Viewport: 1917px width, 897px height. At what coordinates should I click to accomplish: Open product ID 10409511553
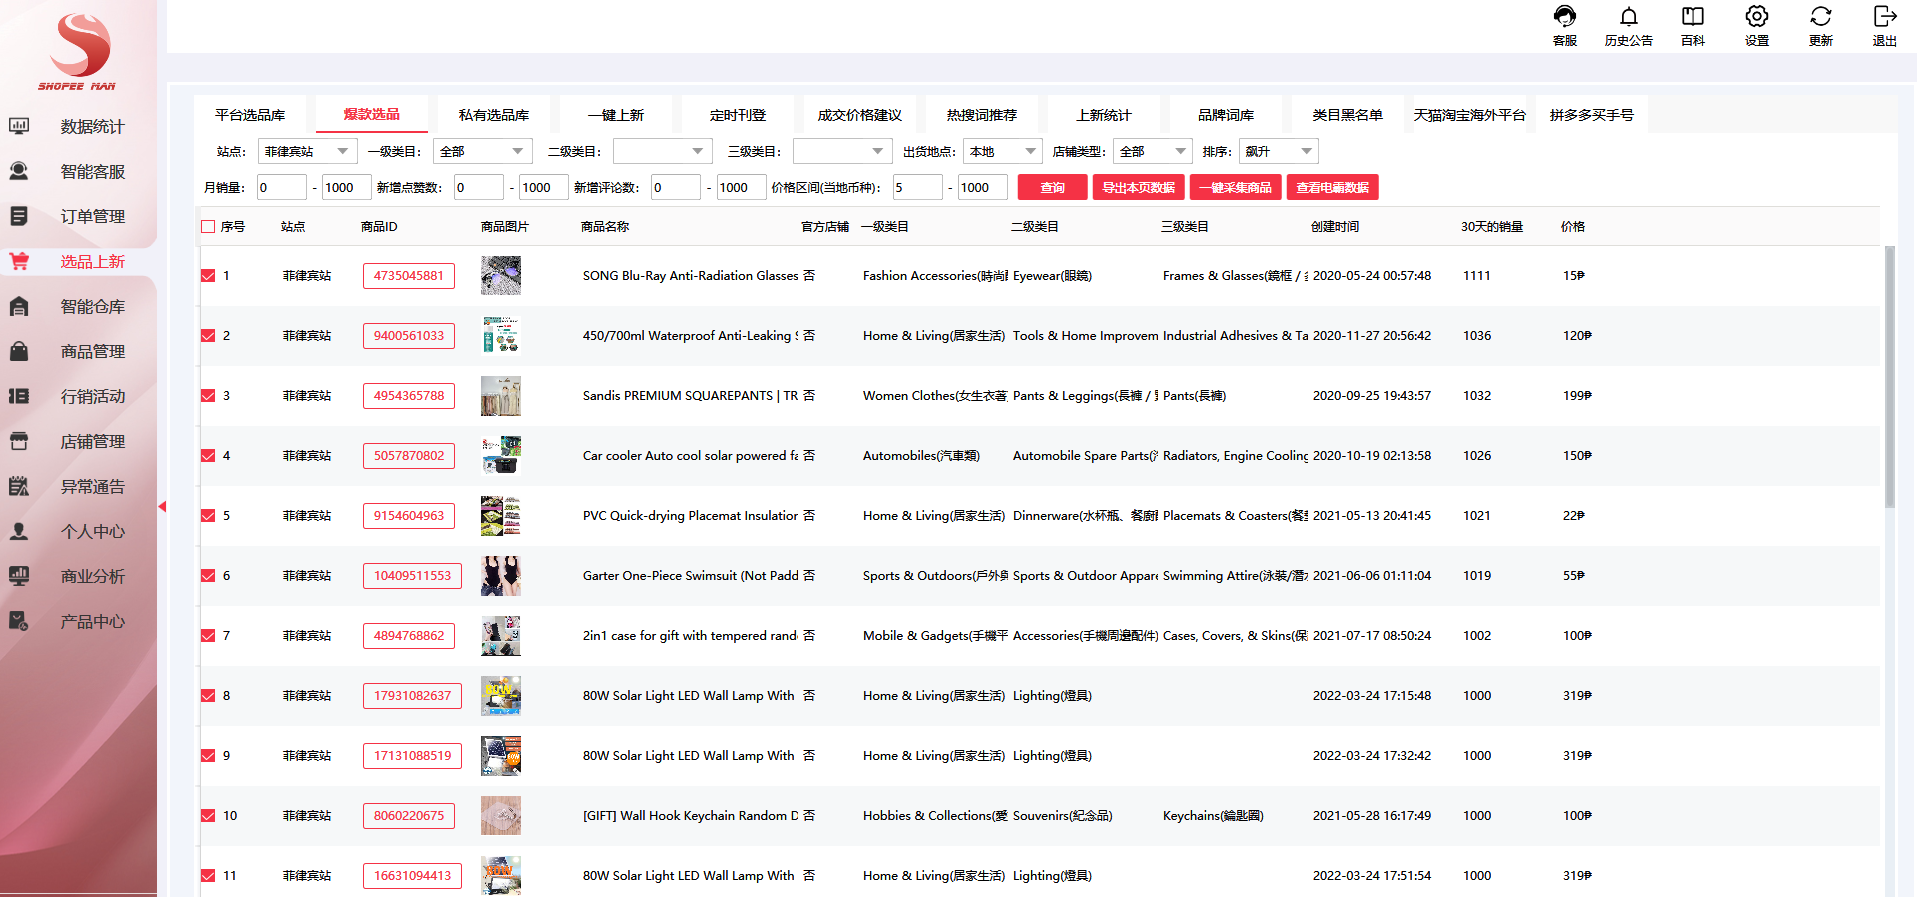412,576
